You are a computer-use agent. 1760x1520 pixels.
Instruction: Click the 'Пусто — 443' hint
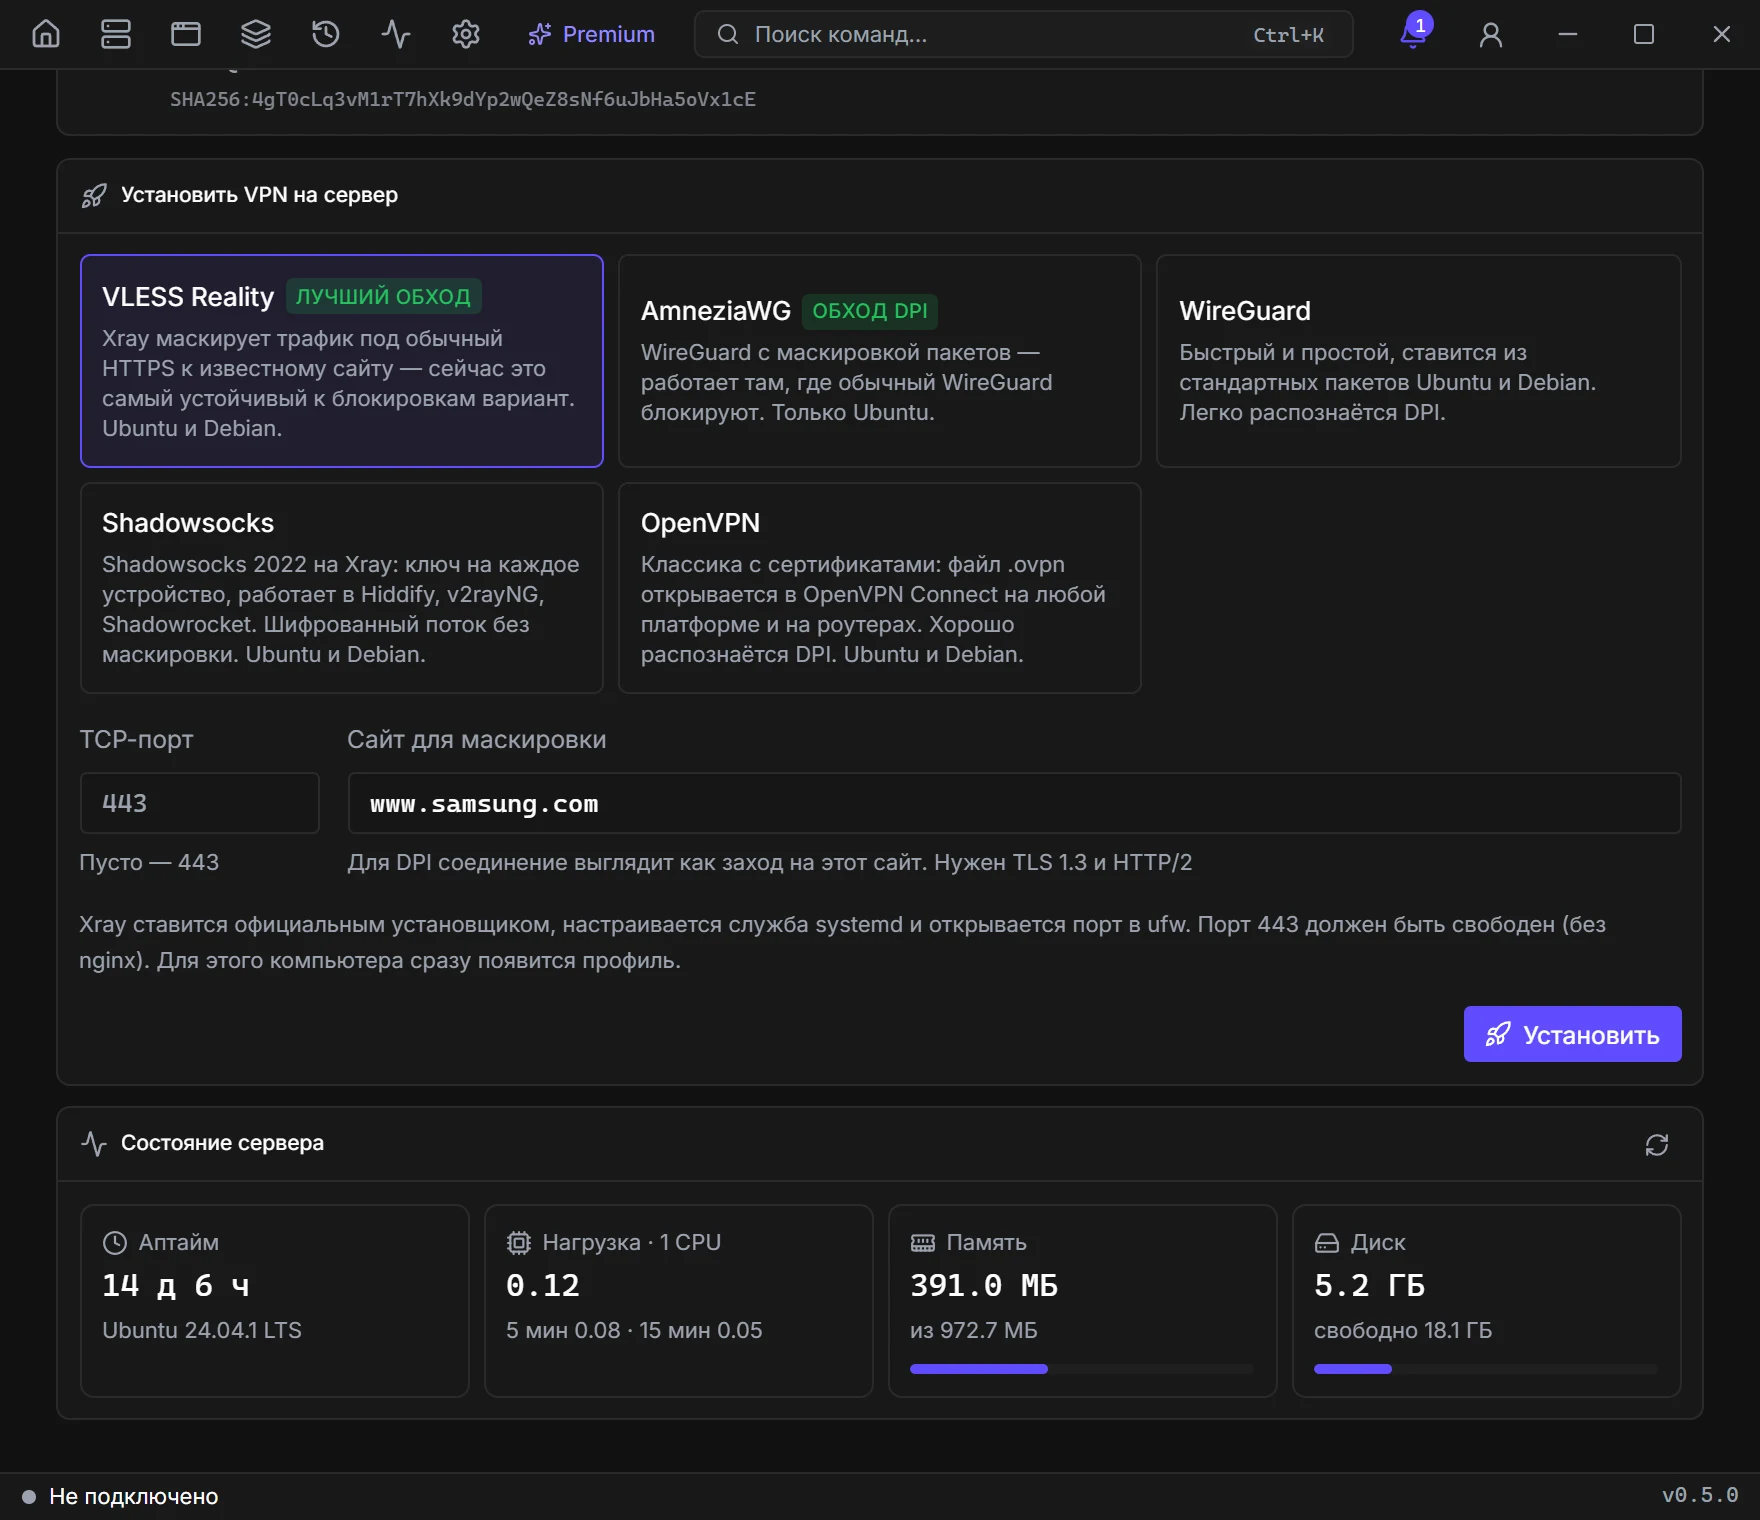(149, 862)
